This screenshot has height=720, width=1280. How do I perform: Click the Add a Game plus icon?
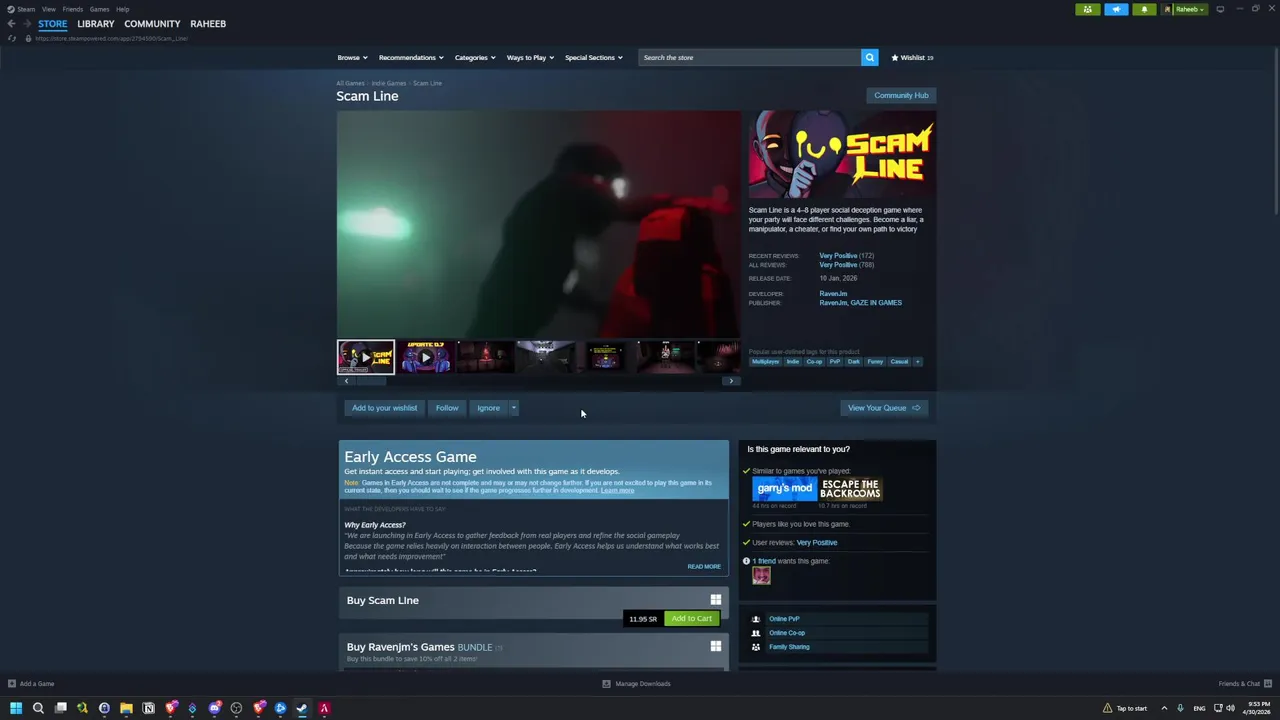11,684
